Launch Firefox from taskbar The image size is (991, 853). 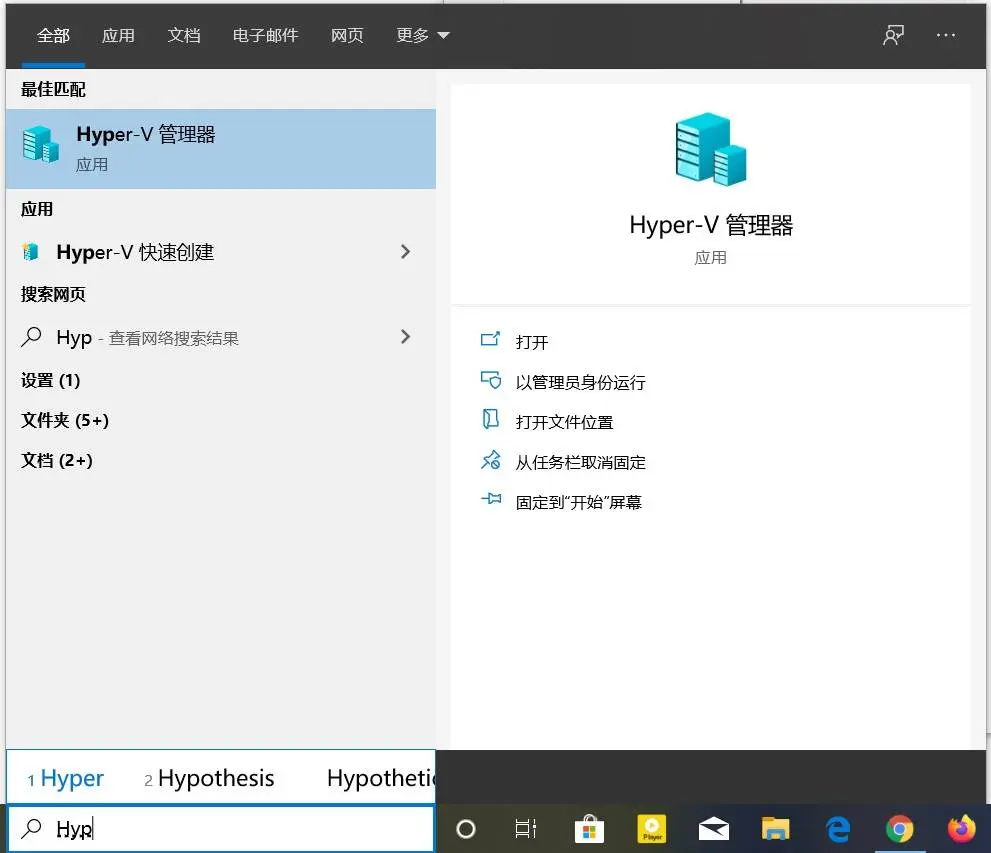(x=961, y=829)
